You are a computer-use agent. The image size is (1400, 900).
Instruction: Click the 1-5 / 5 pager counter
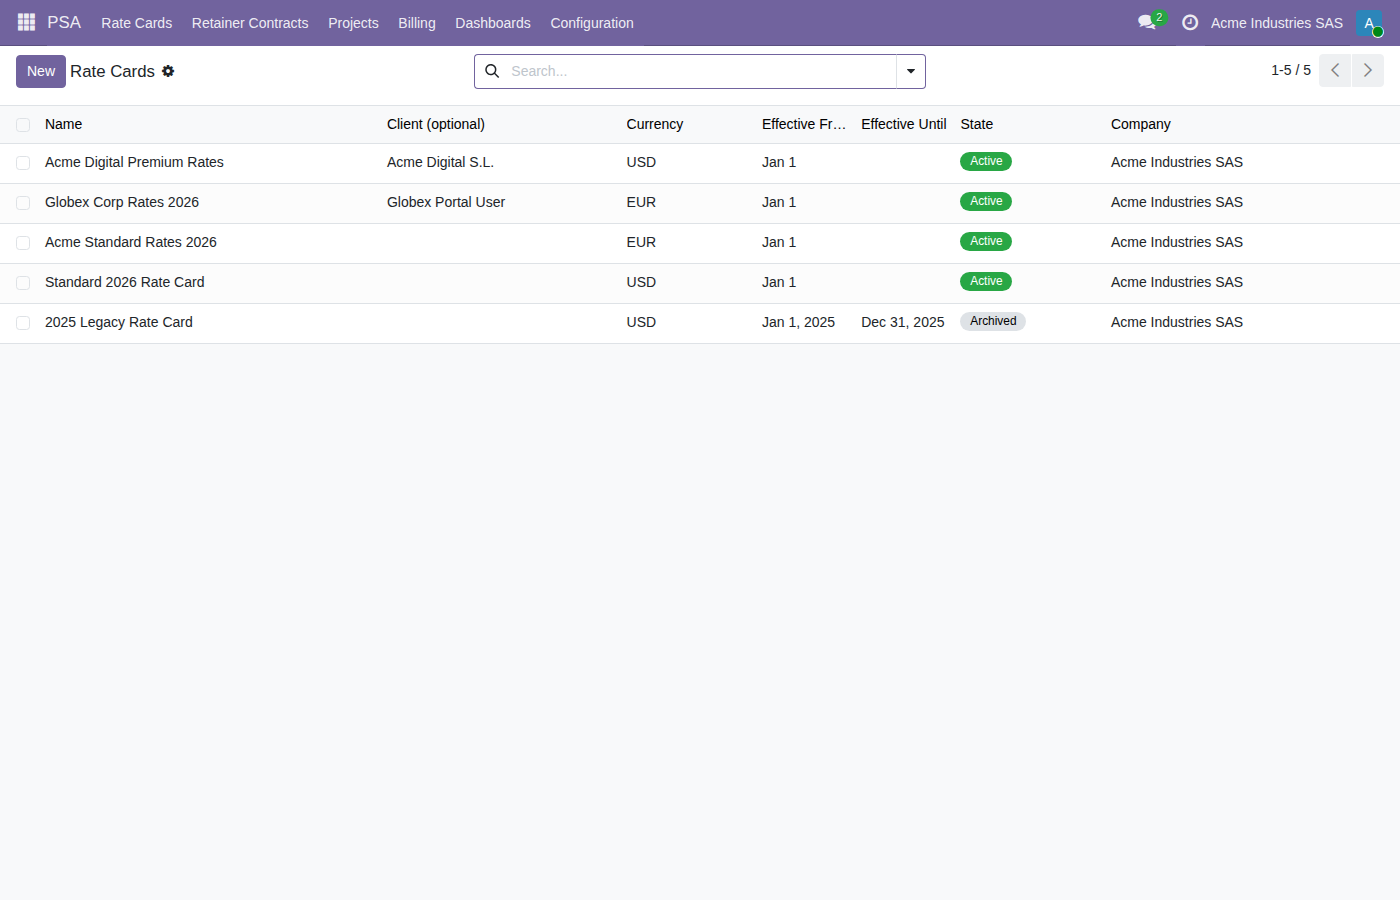tap(1291, 70)
